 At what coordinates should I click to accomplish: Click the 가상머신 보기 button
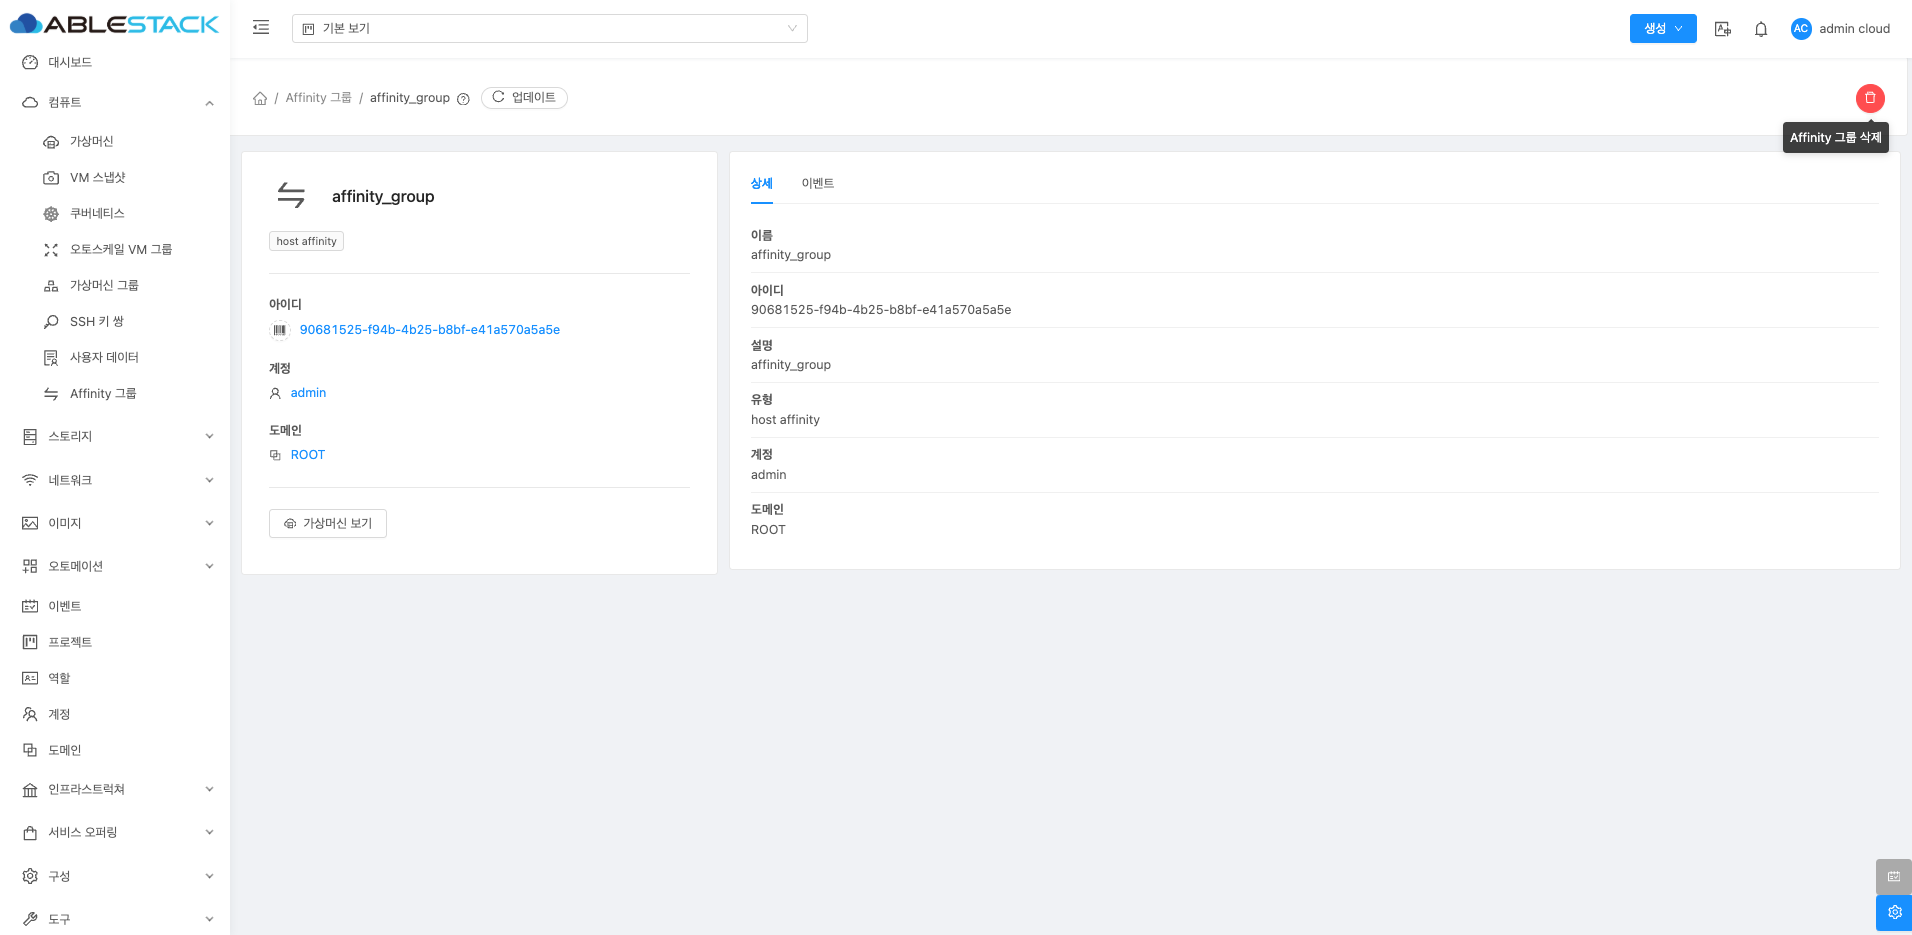[328, 523]
